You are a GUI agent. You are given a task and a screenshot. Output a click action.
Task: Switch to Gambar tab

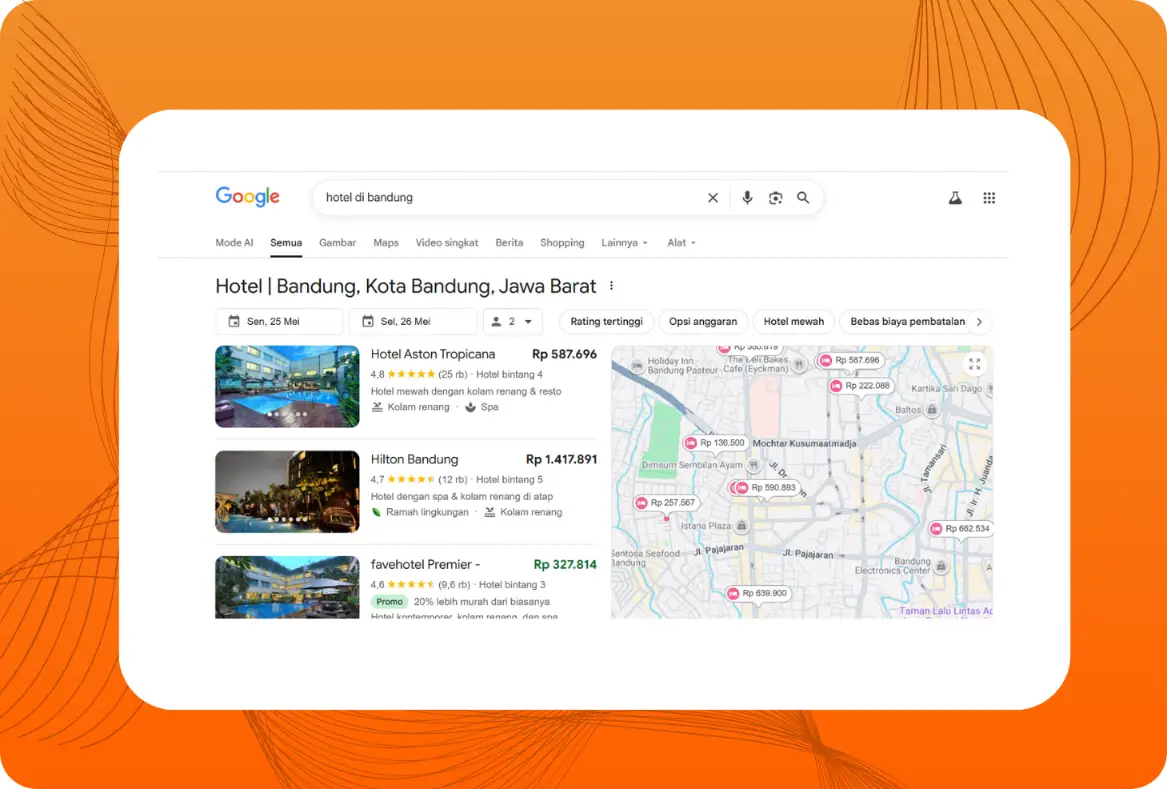[337, 243]
